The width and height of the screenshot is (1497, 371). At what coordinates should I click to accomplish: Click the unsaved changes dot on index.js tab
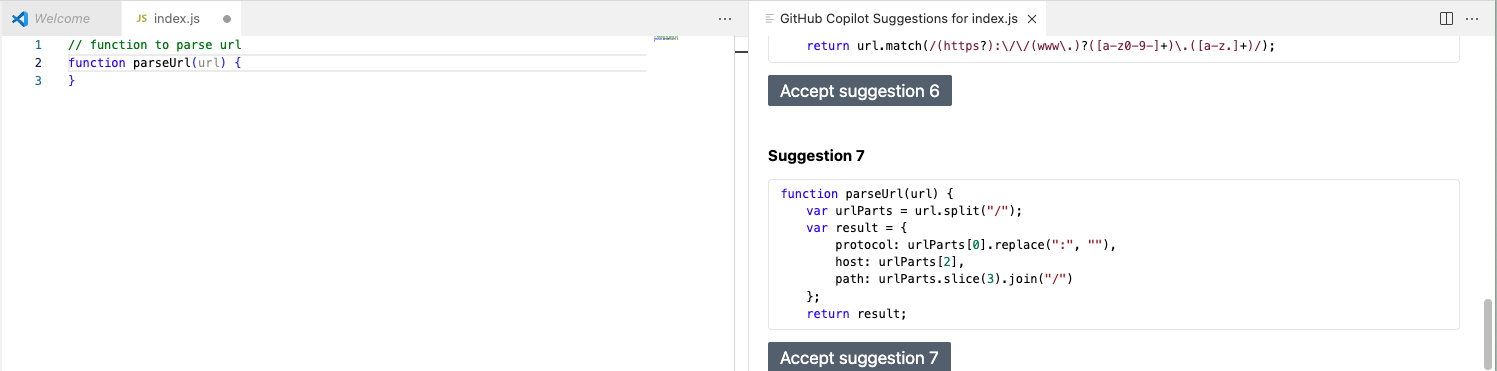point(228,19)
